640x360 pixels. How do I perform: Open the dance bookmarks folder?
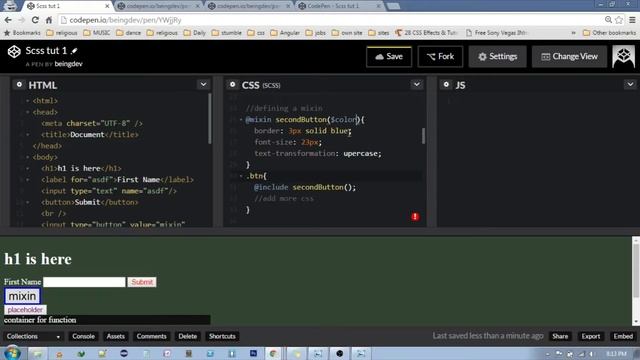129,33
